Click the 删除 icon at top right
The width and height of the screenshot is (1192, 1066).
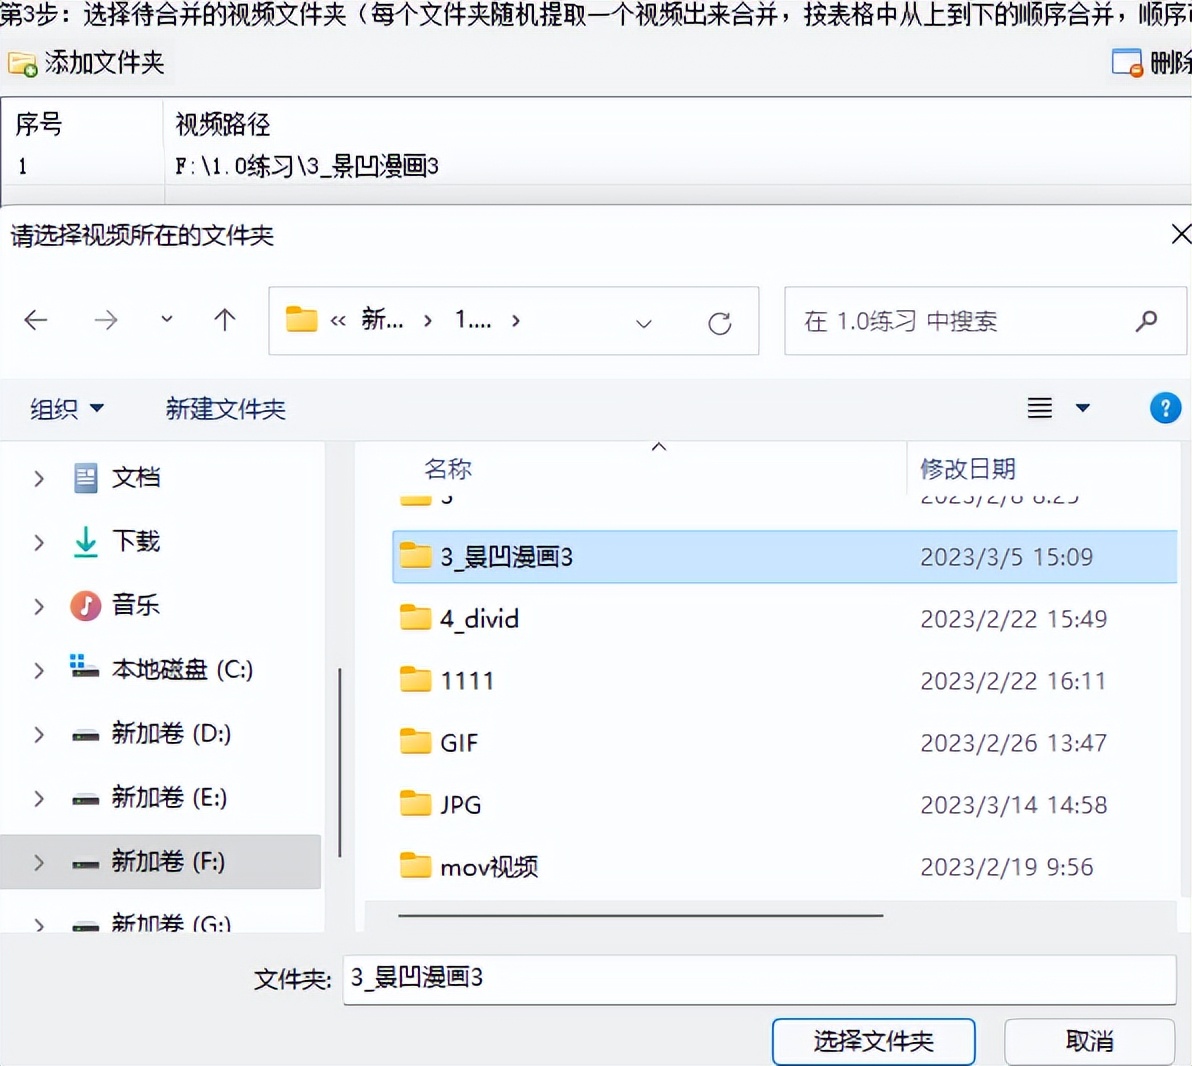coord(1128,62)
